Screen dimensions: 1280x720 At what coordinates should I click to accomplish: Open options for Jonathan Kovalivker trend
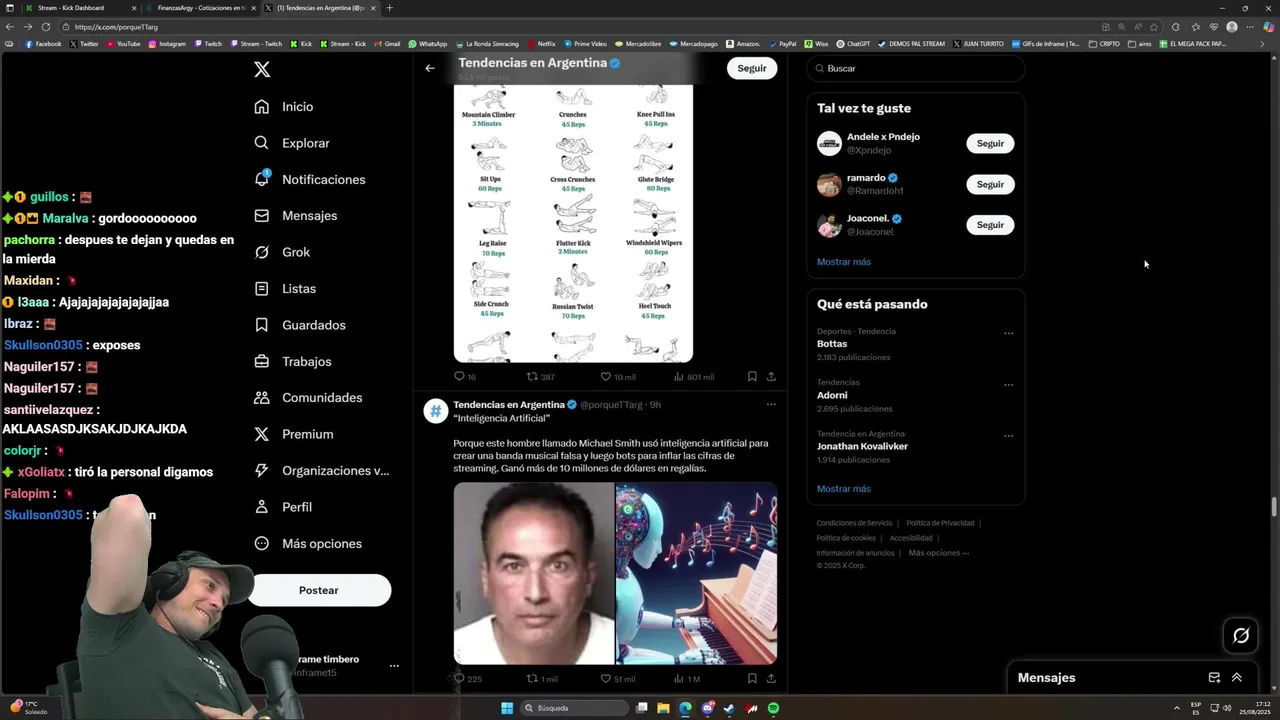pos(1008,436)
